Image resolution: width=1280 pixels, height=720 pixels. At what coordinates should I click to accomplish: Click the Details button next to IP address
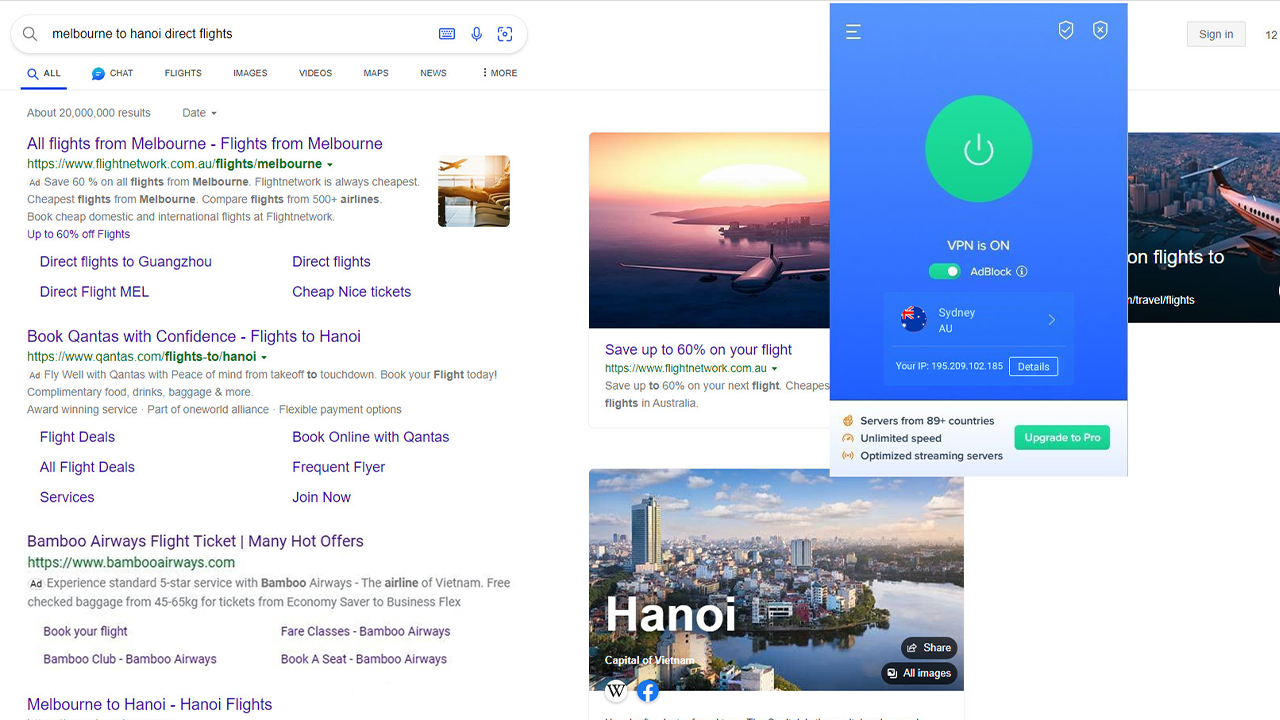(1033, 367)
